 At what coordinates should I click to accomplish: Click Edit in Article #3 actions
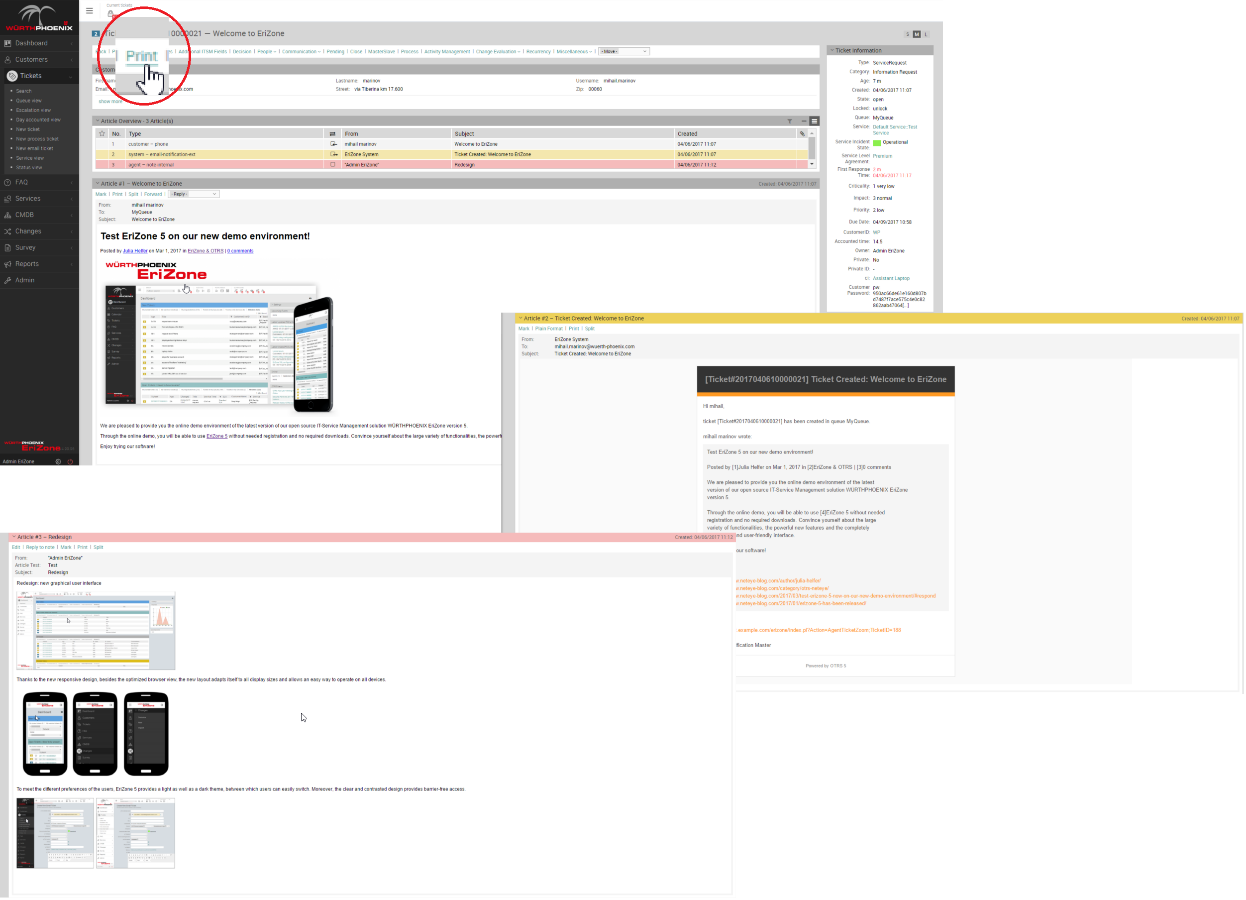[16, 547]
